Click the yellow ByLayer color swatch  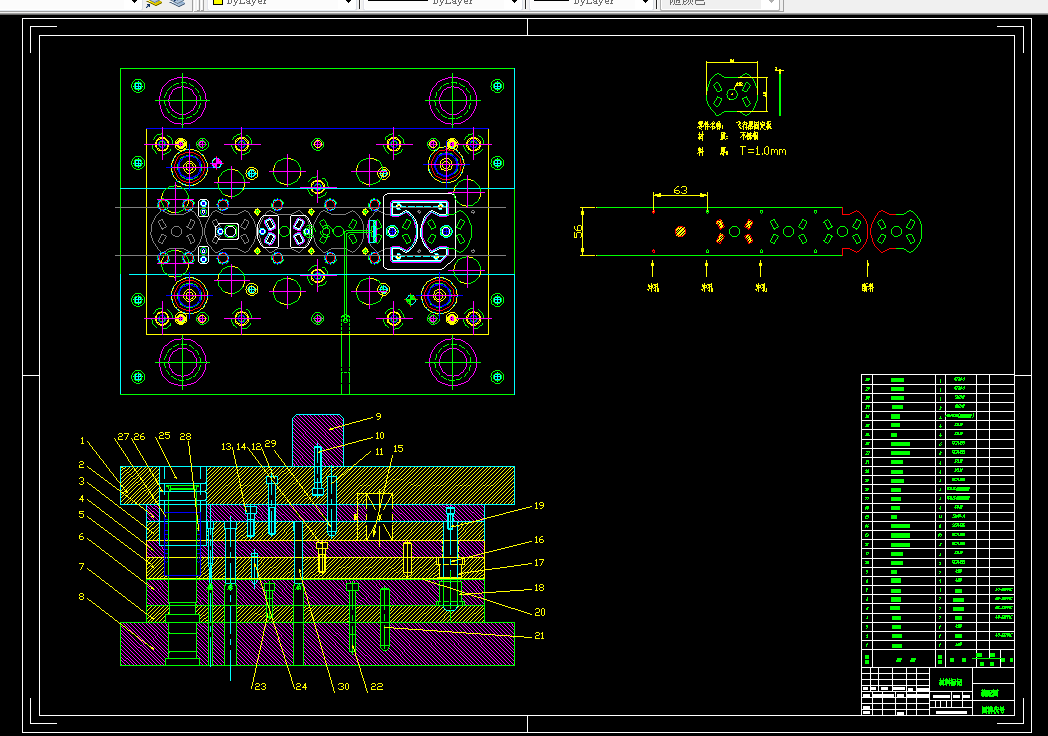click(x=217, y=3)
